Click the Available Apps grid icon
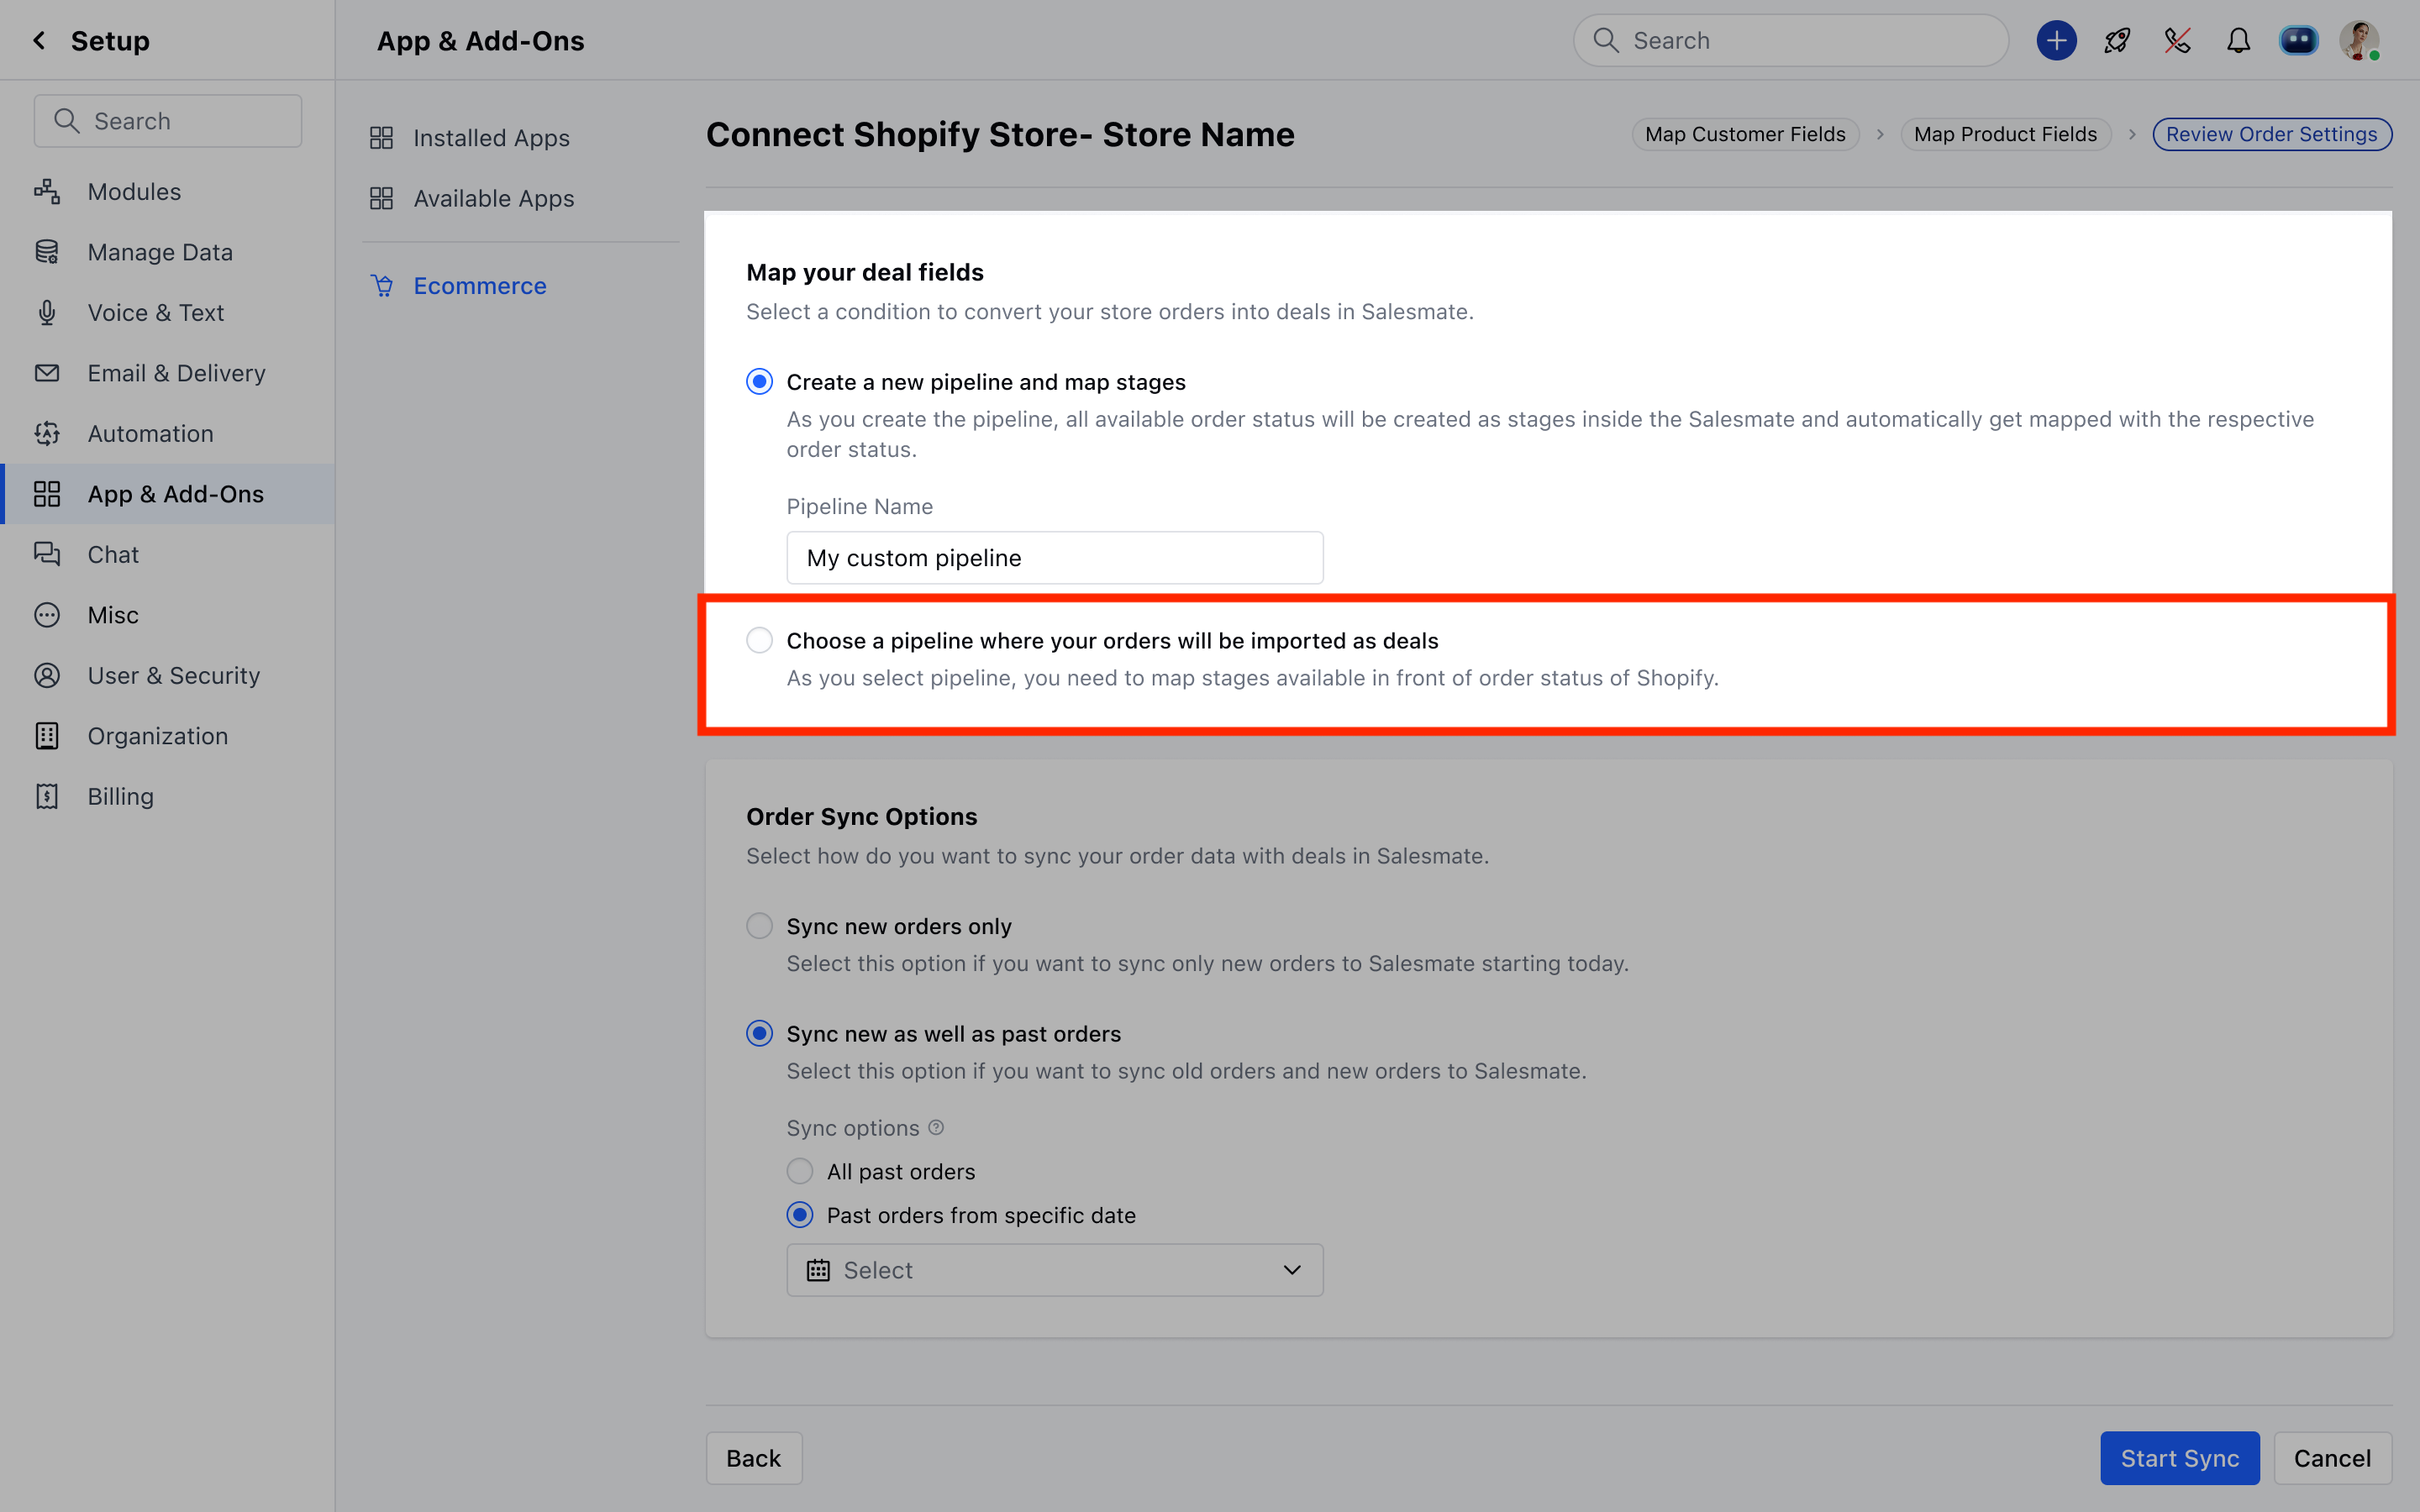The image size is (2420, 1512). point(381,198)
